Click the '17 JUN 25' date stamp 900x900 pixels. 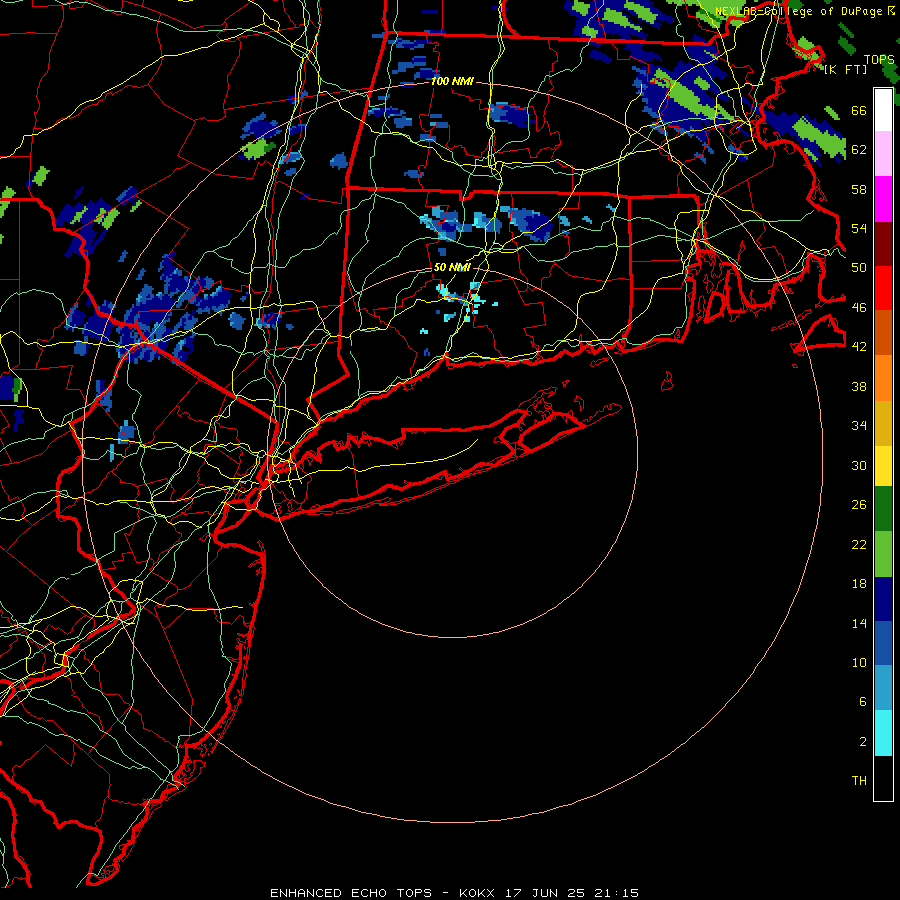coord(545,893)
